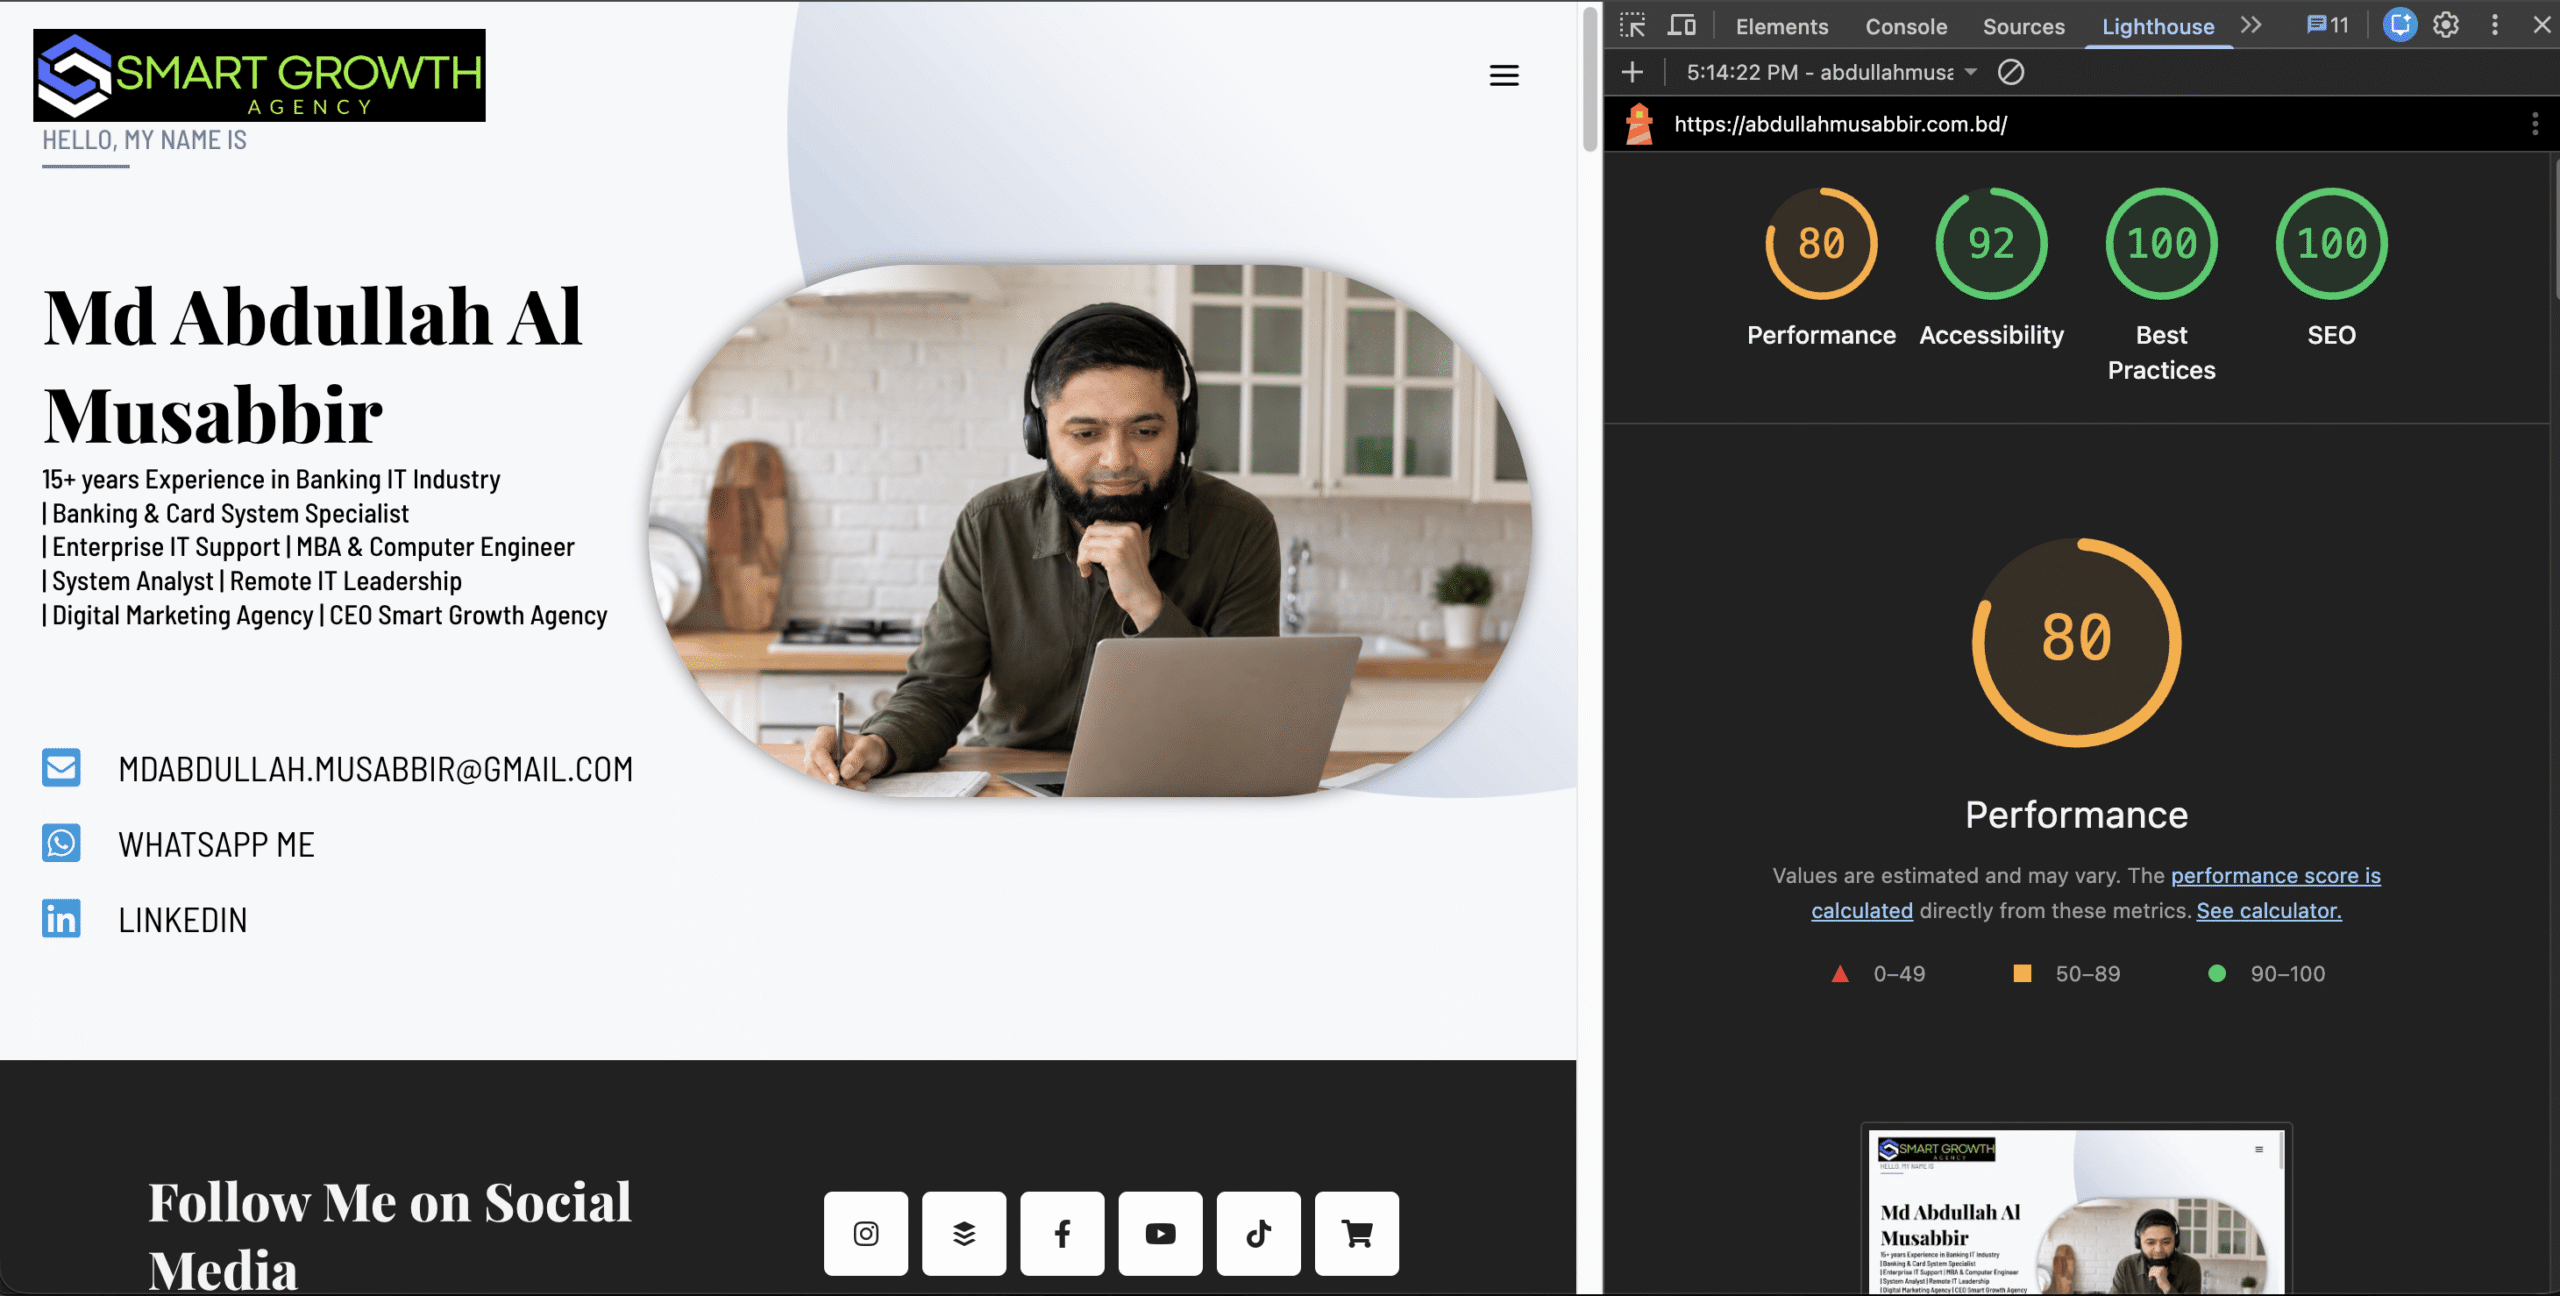Open the Lighthouse report tools menu

(x=2535, y=124)
